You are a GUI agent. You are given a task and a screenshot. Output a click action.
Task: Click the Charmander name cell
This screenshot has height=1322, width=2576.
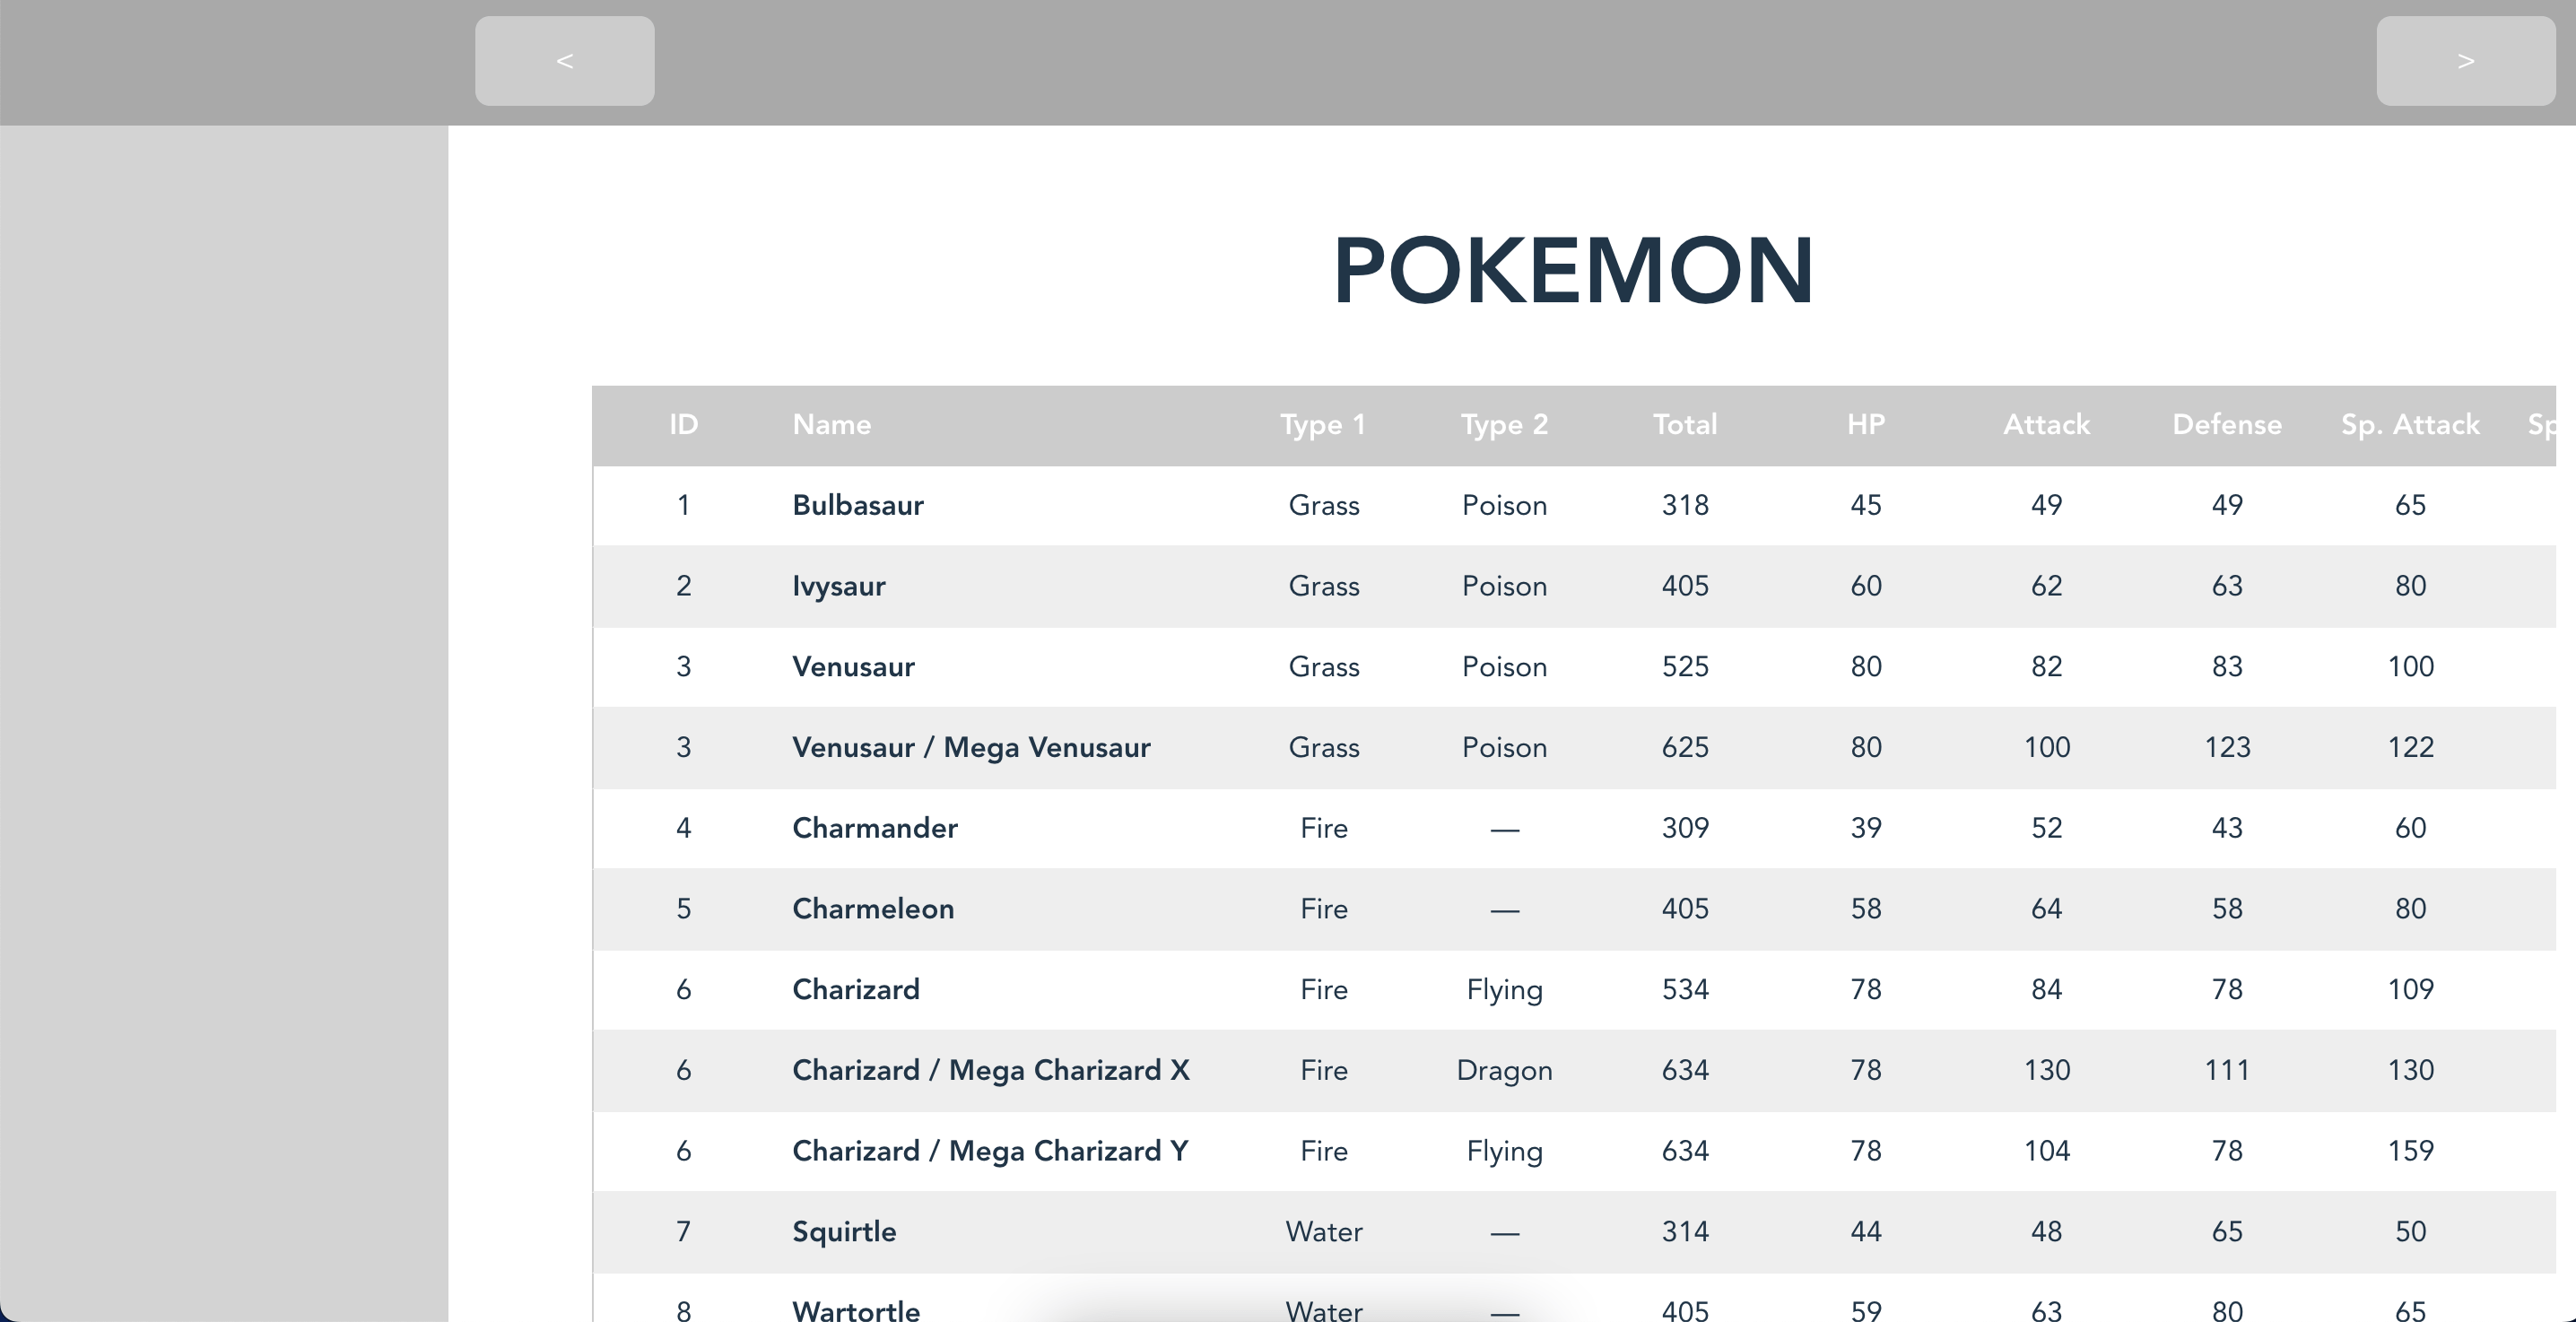pyautogui.click(x=875, y=829)
